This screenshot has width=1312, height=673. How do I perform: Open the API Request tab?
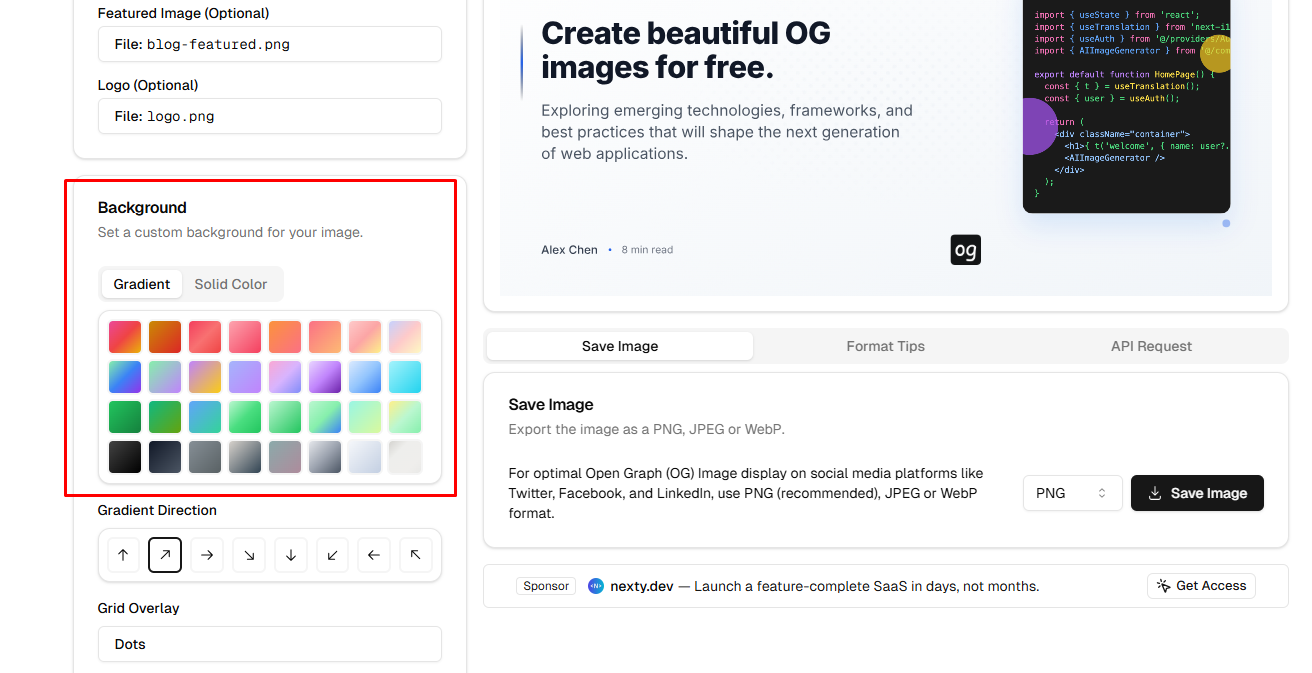click(1151, 346)
